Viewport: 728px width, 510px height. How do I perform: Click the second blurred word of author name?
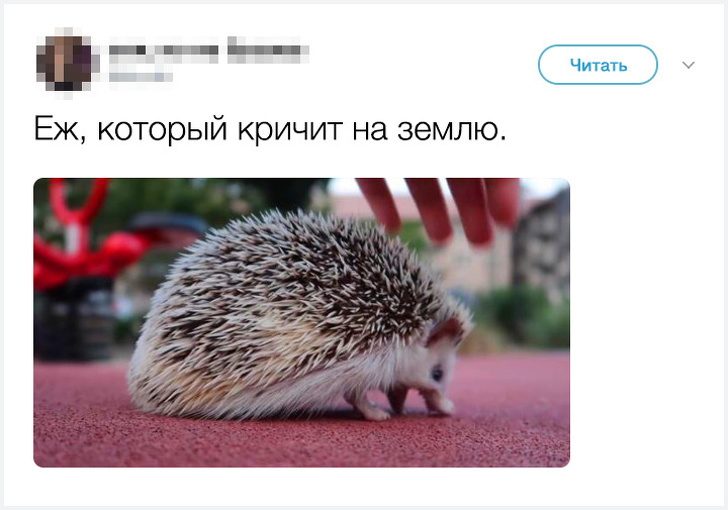click(268, 50)
